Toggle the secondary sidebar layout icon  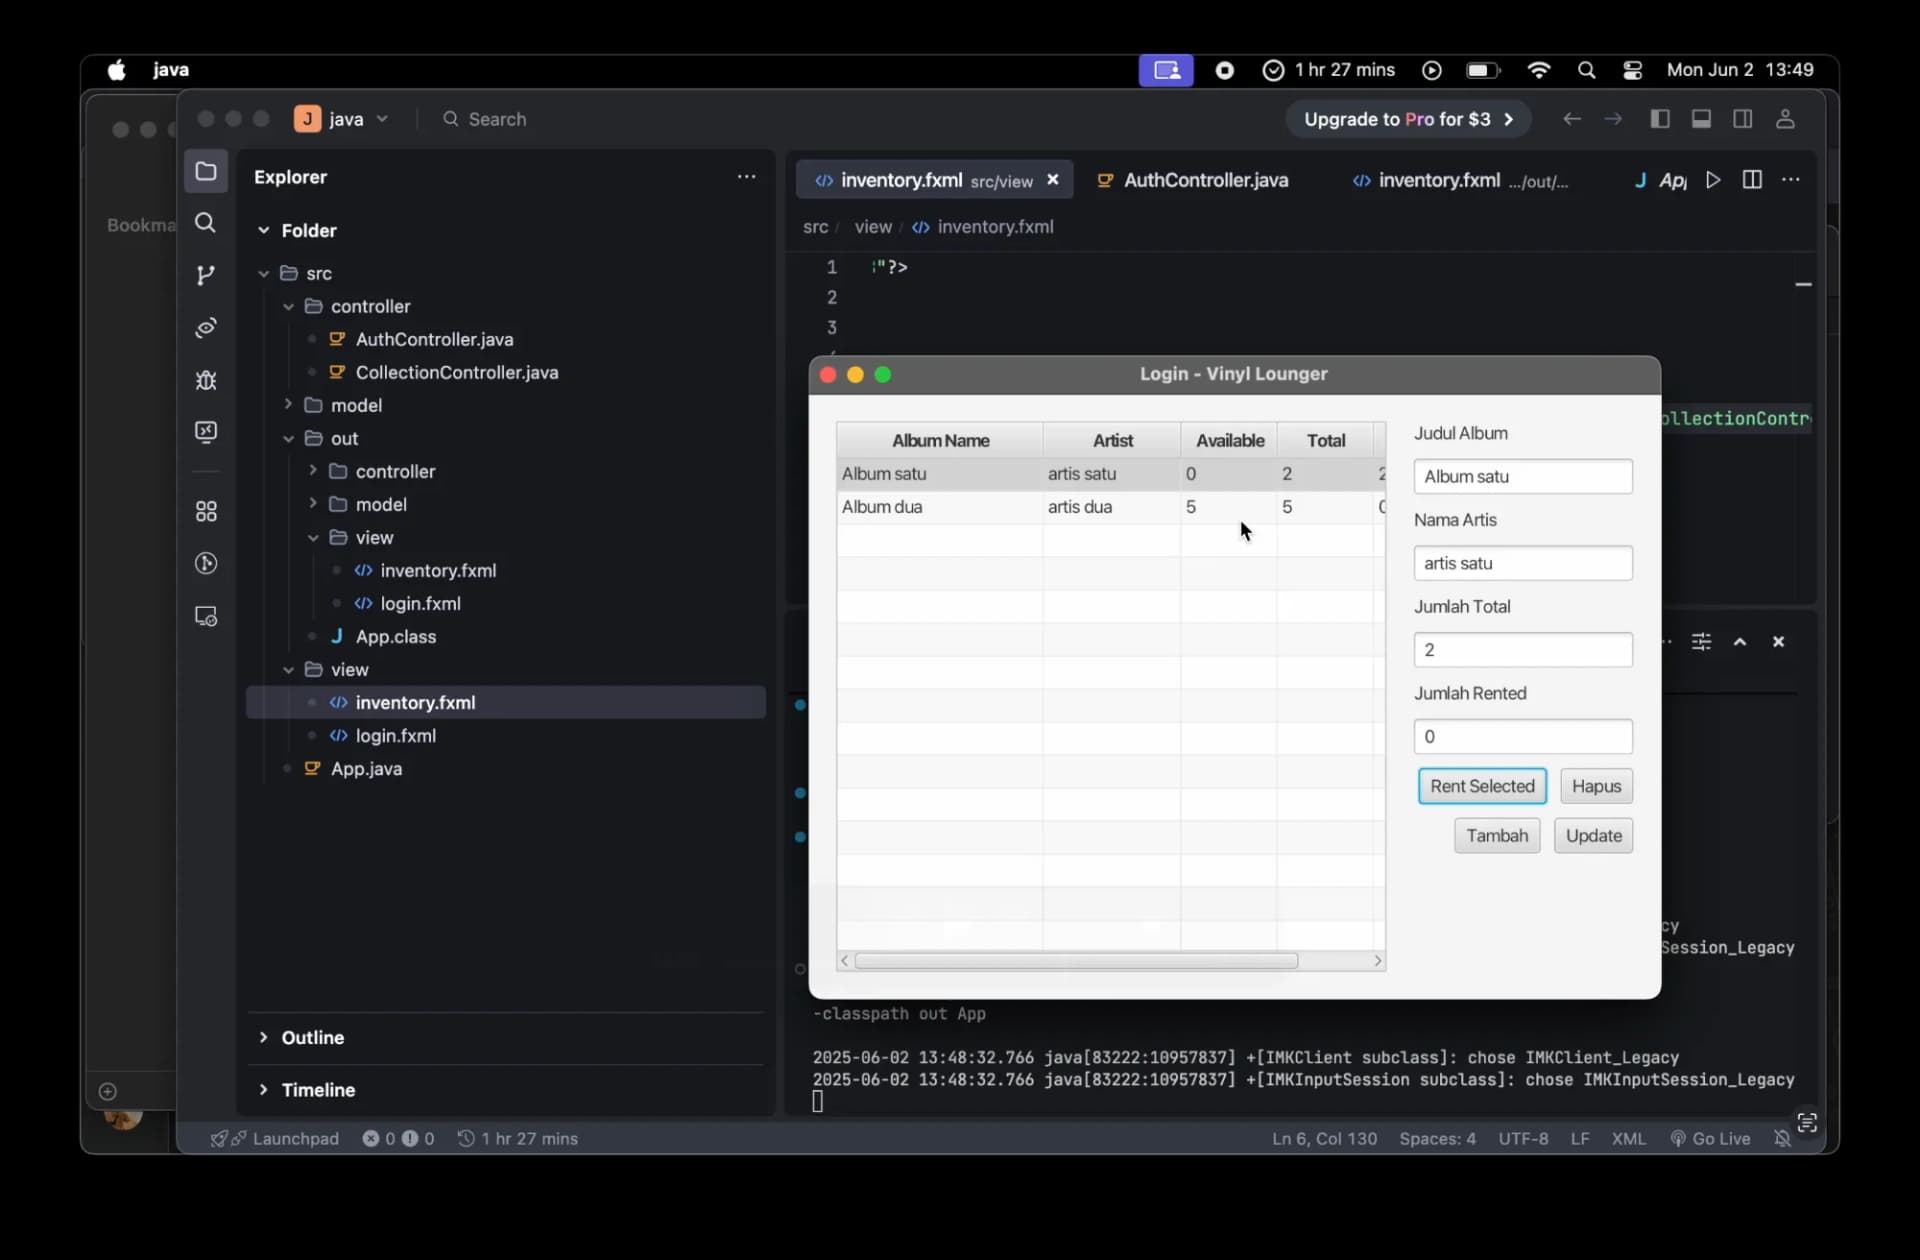pos(1742,119)
